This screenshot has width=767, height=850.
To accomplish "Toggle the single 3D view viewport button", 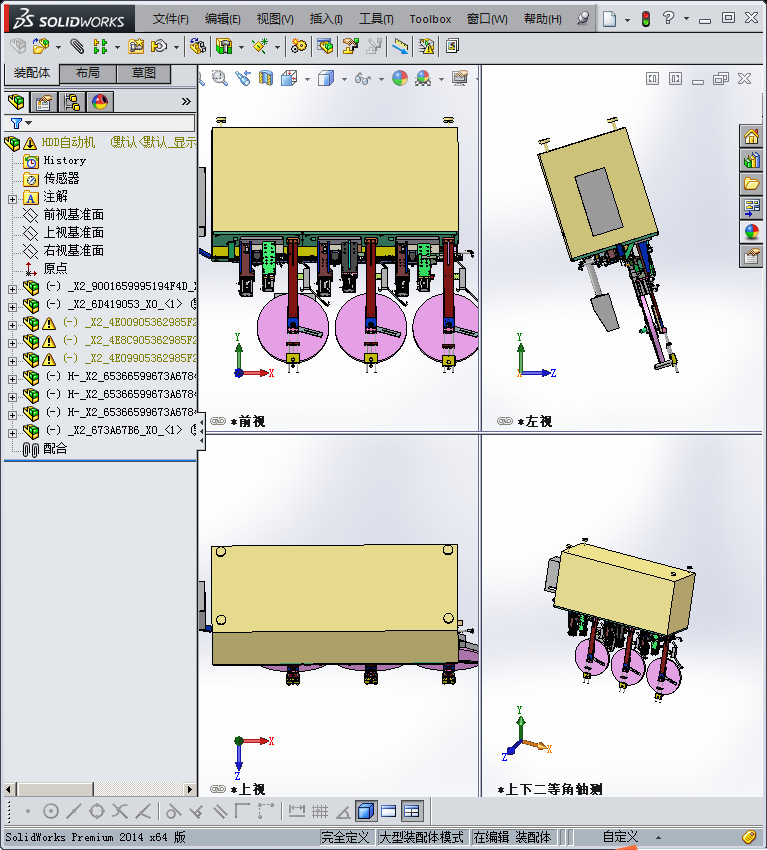I will coord(366,812).
